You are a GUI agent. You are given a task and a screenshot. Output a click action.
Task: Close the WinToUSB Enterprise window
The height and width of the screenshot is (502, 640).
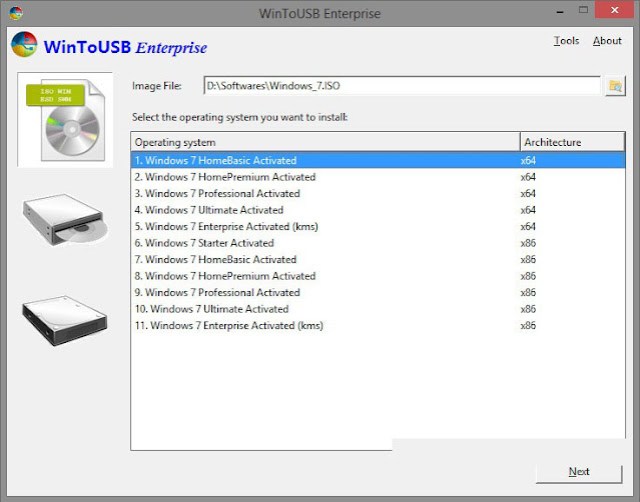614,10
